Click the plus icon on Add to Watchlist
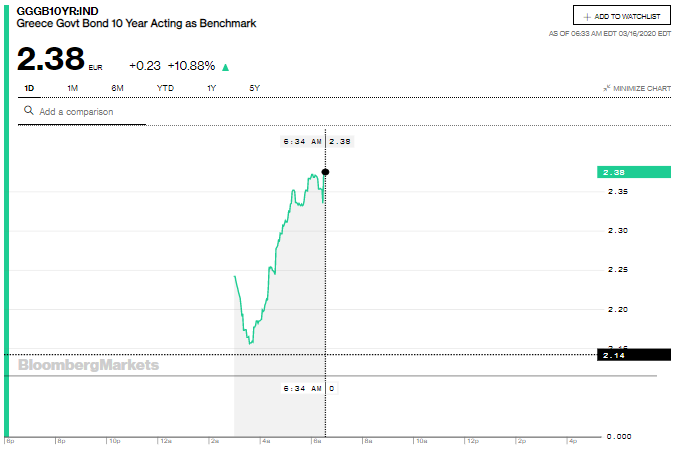 point(587,17)
